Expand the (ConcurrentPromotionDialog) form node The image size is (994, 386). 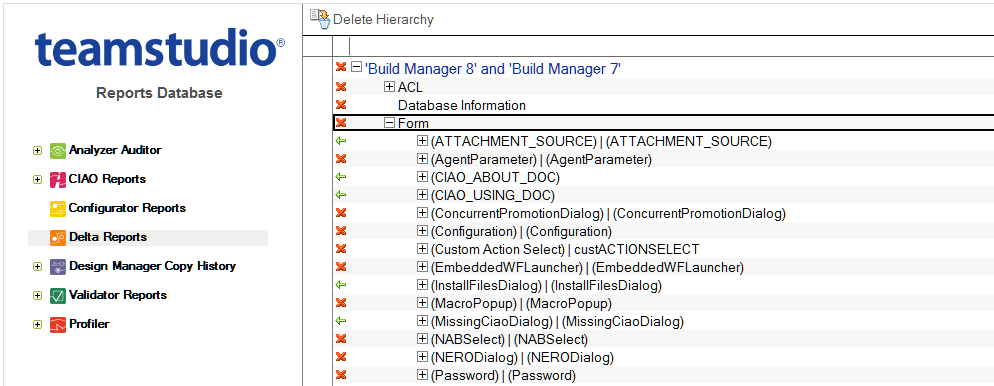(x=422, y=212)
